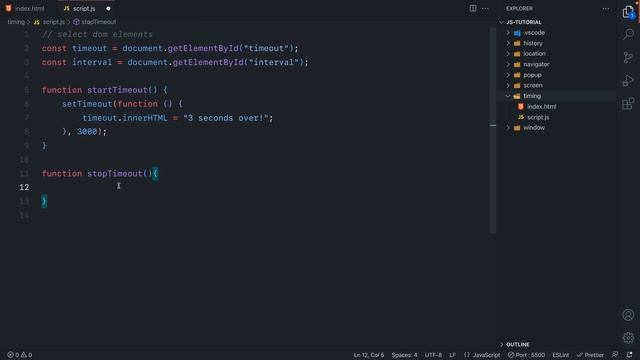Open editor More Actions ellipsis
The width and height of the screenshot is (640, 360).
click(485, 8)
